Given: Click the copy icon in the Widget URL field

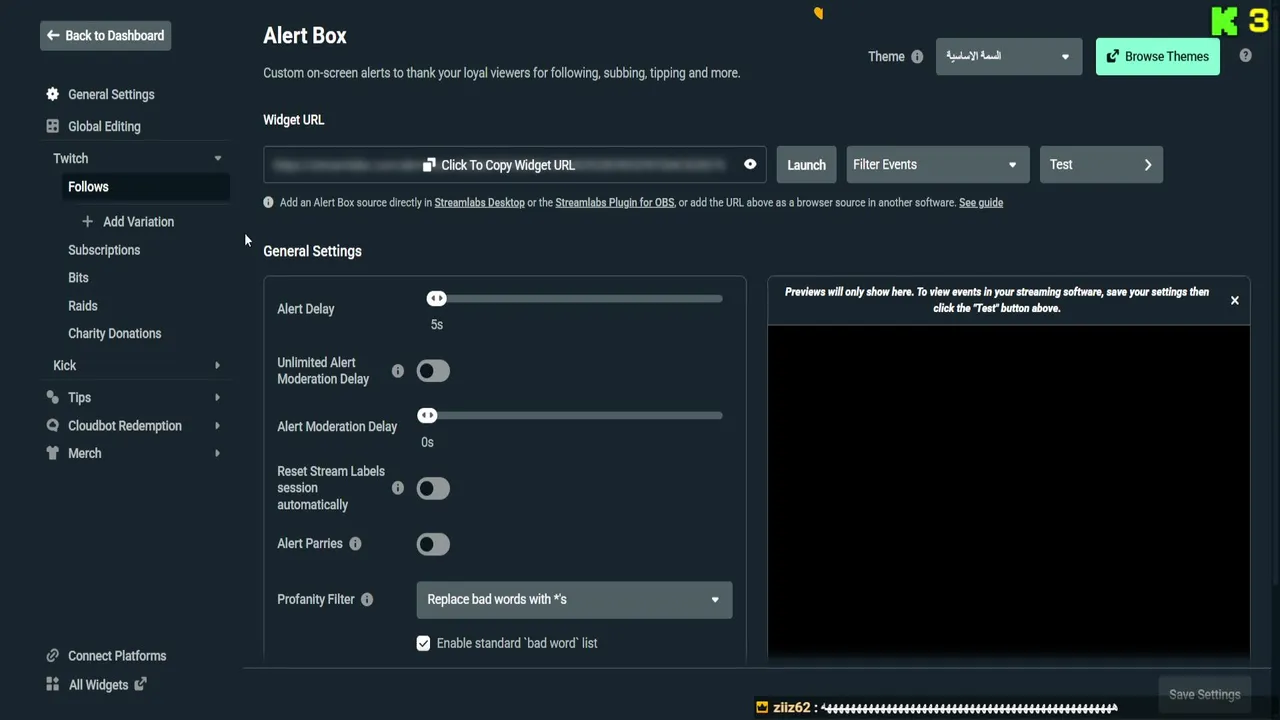Looking at the screenshot, I should [x=429, y=165].
